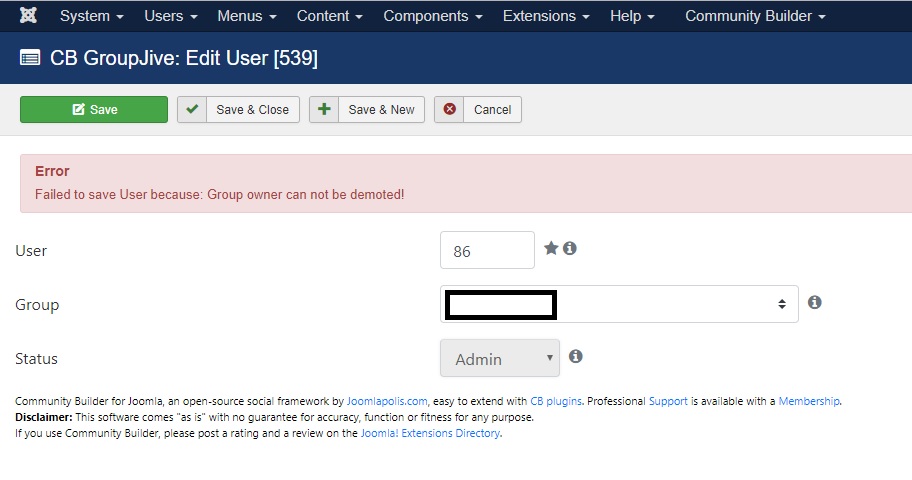Open Joomla! Extensions Directory link
Screen dimensions: 912x480
[x=430, y=433]
